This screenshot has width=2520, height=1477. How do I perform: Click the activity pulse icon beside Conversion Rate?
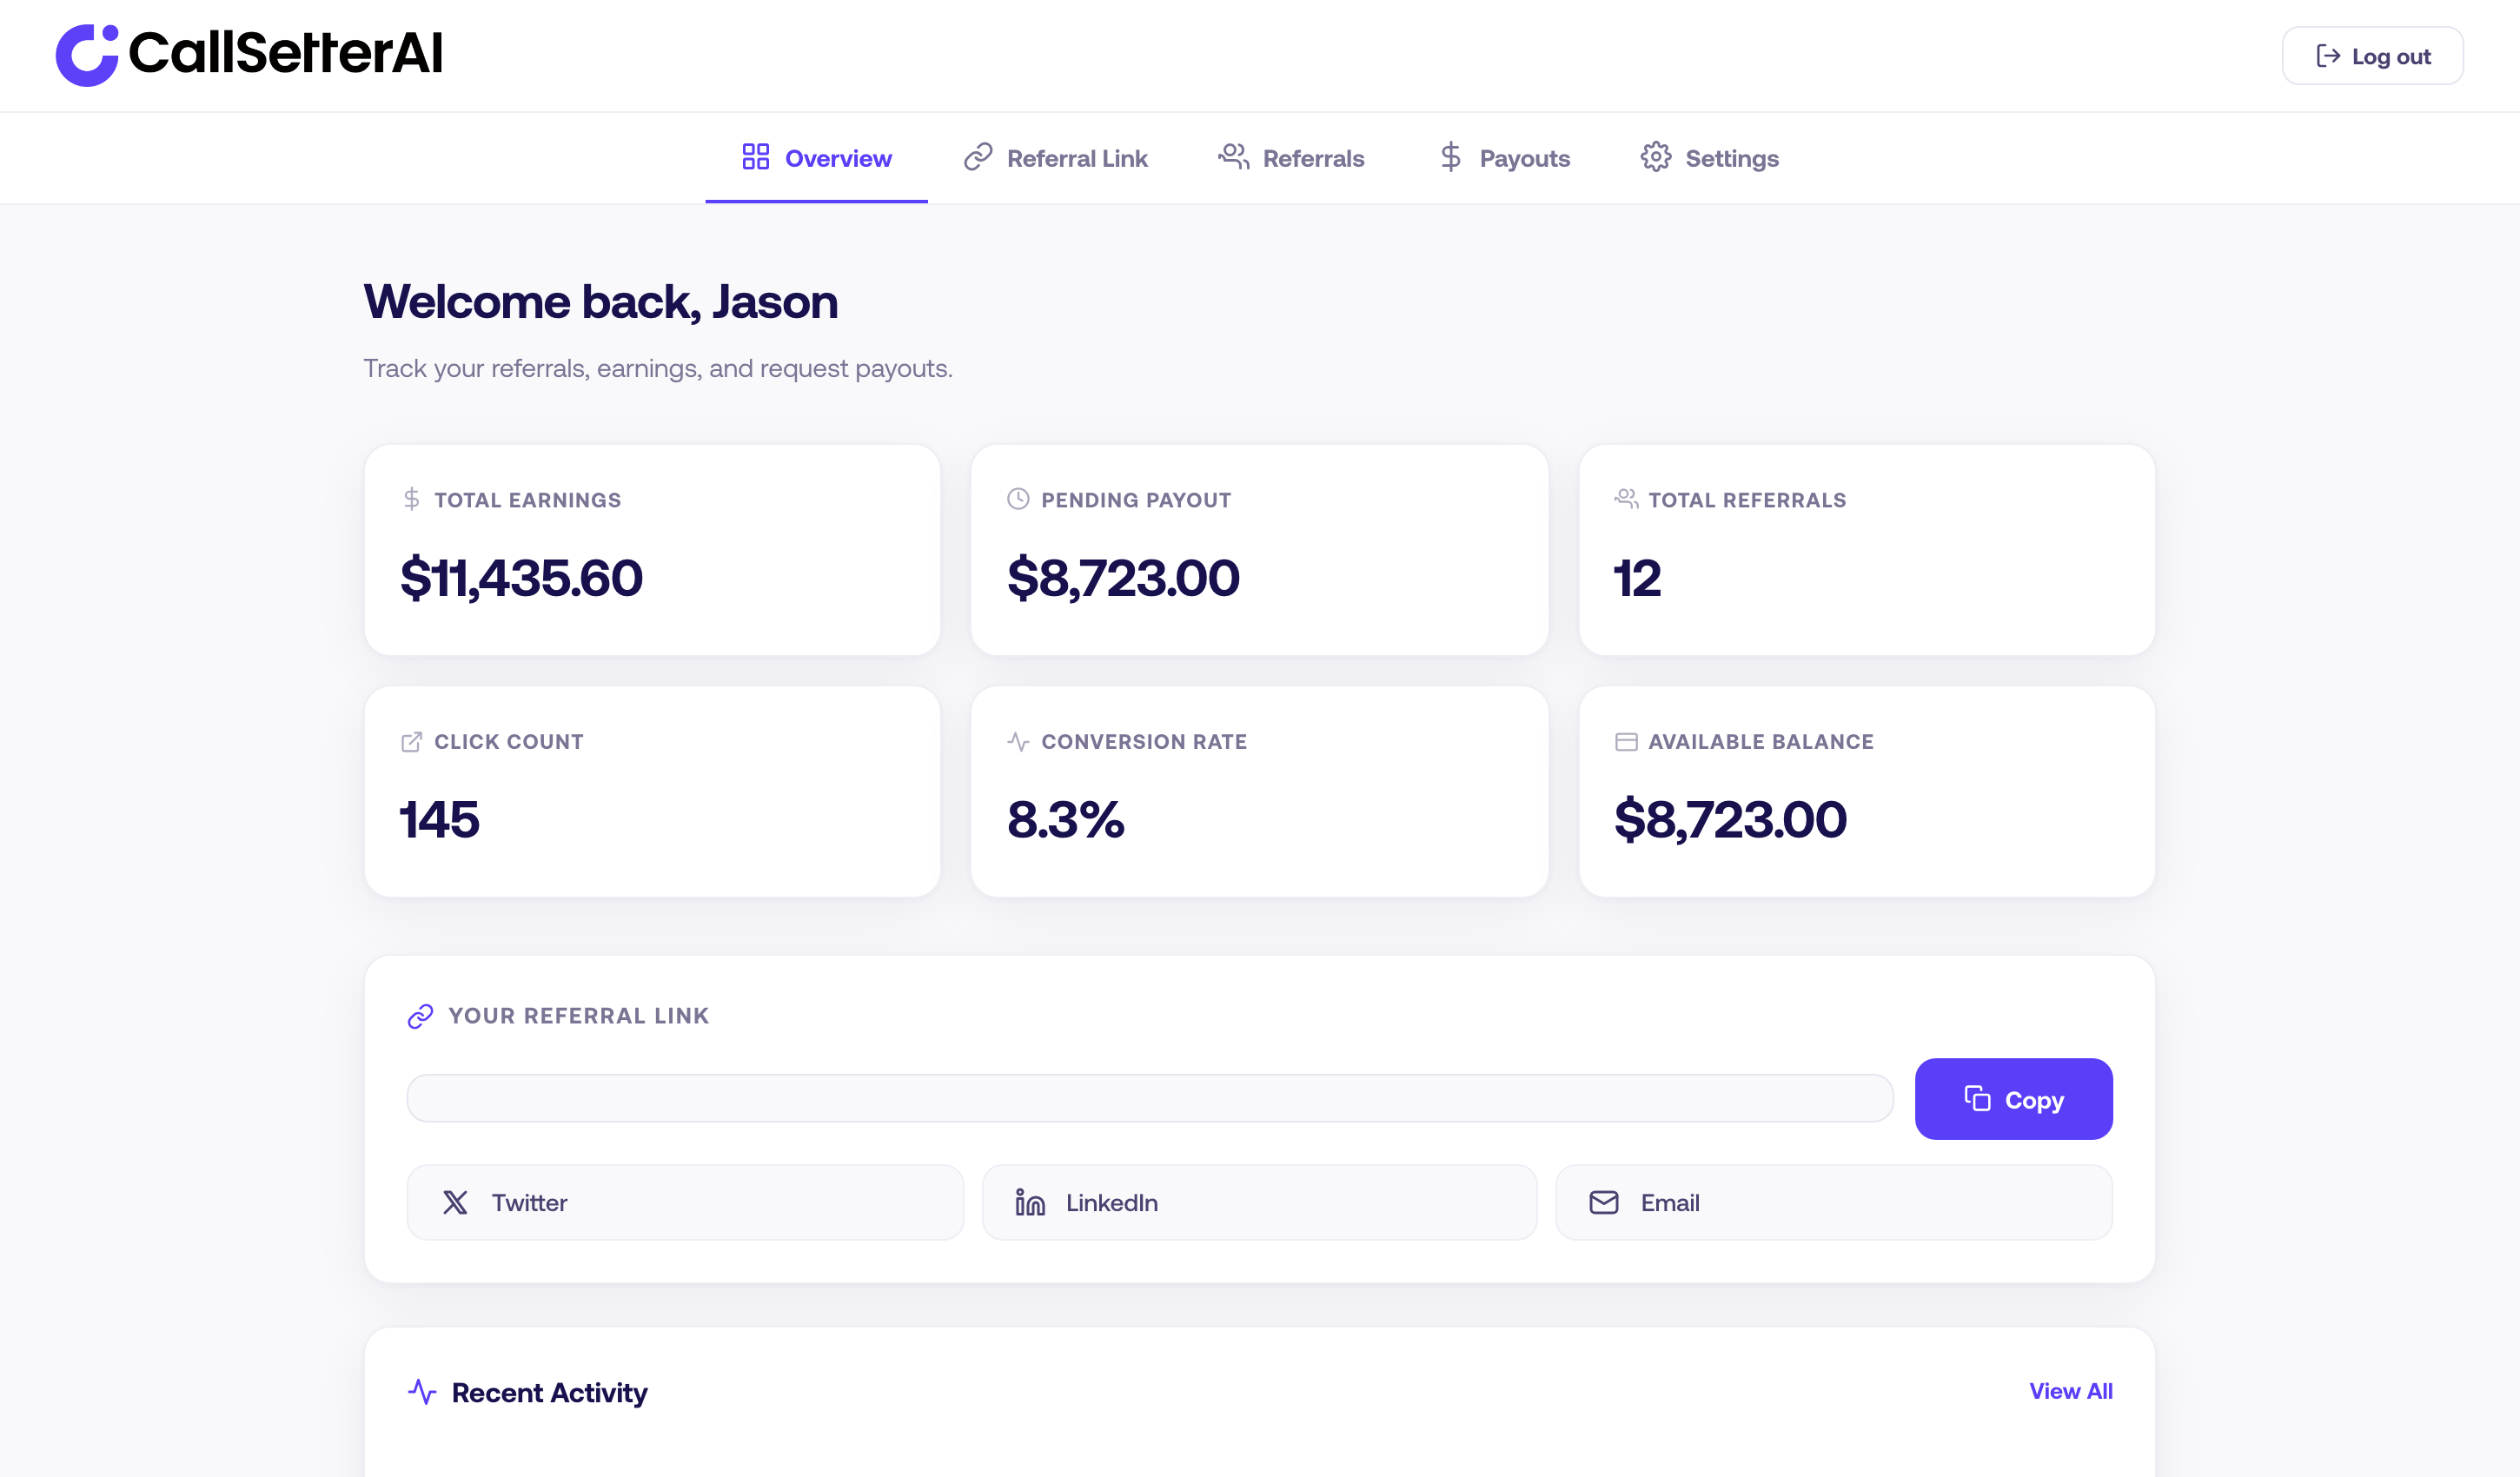coord(1017,741)
